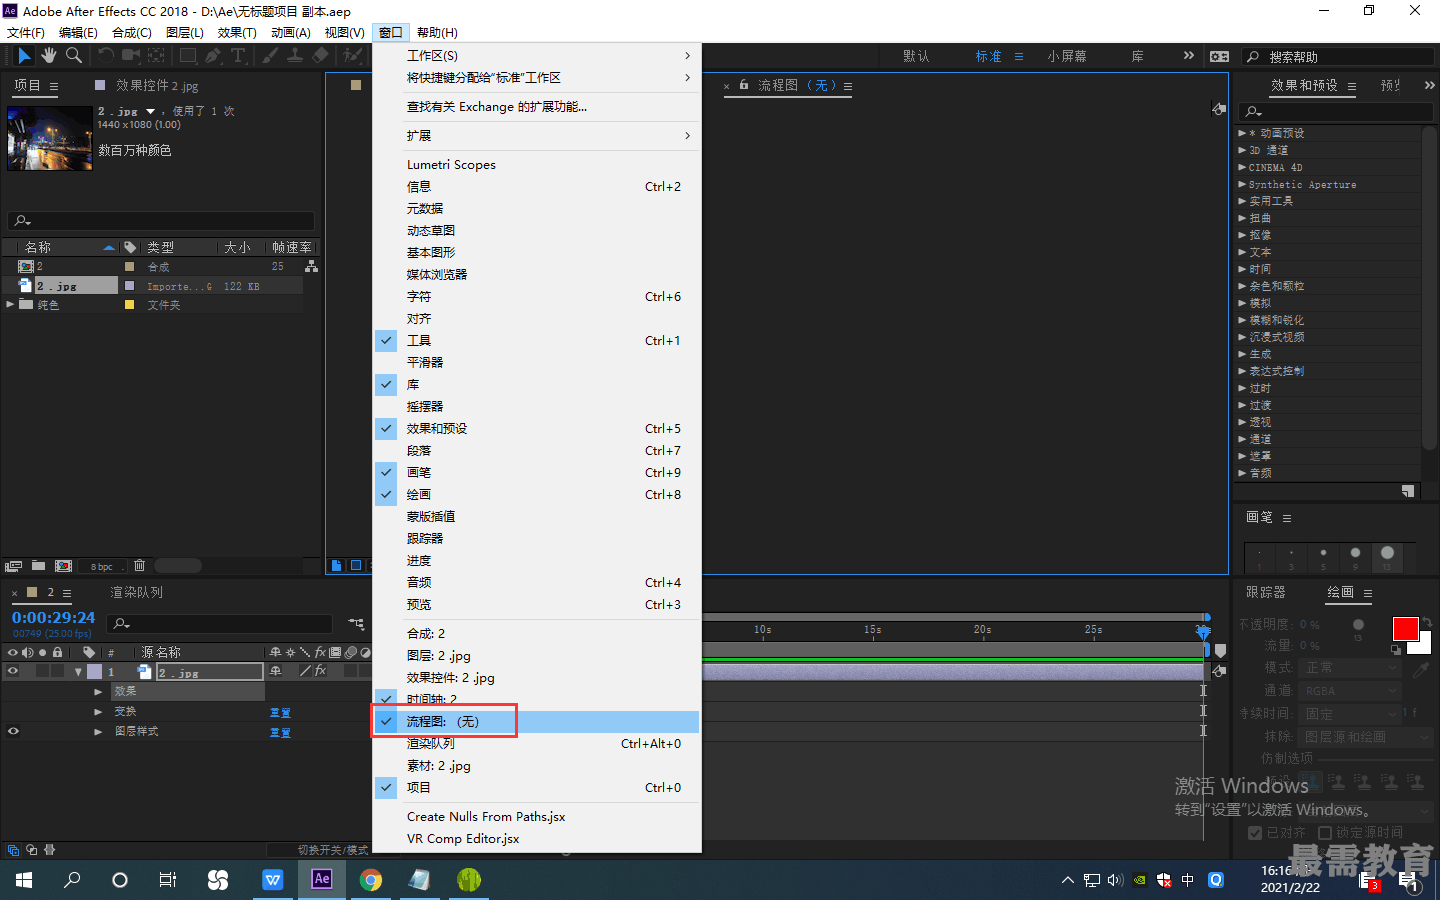Open the 模式 blend mode dropdown

coord(1350,667)
